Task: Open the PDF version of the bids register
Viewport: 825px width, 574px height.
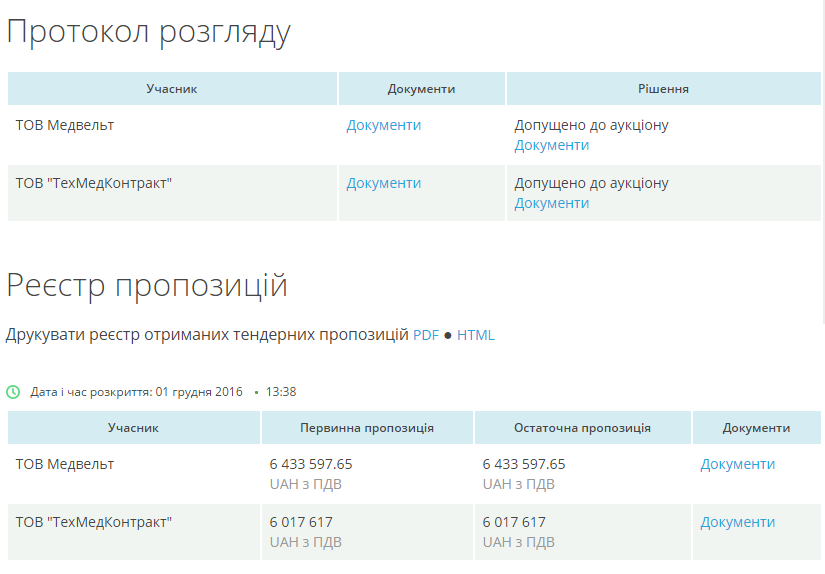Action: pos(426,335)
